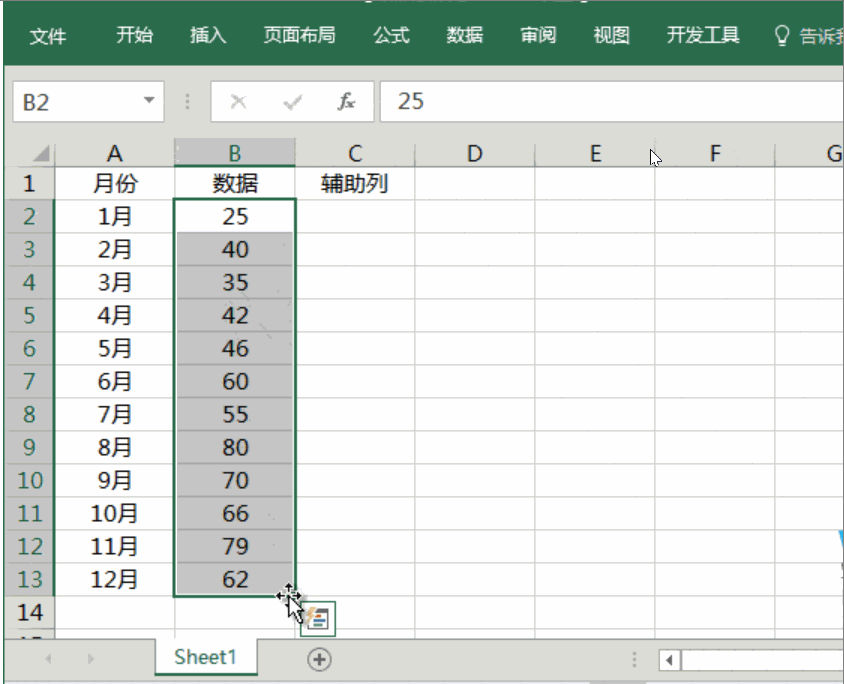This screenshot has height=684, width=844.
Task: Click the cancel entry X icon
Action: pos(238,101)
